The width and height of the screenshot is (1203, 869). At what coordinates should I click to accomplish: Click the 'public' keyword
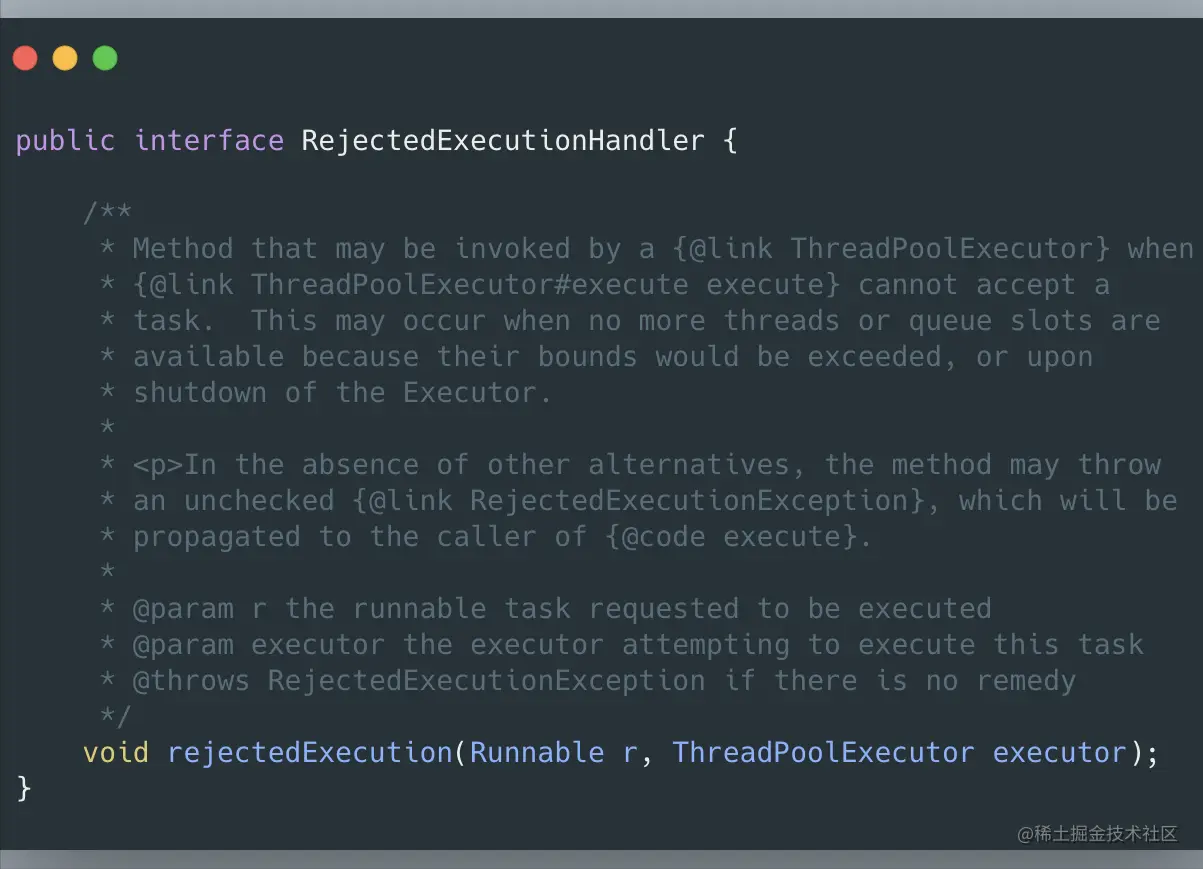pyautogui.click(x=65, y=141)
